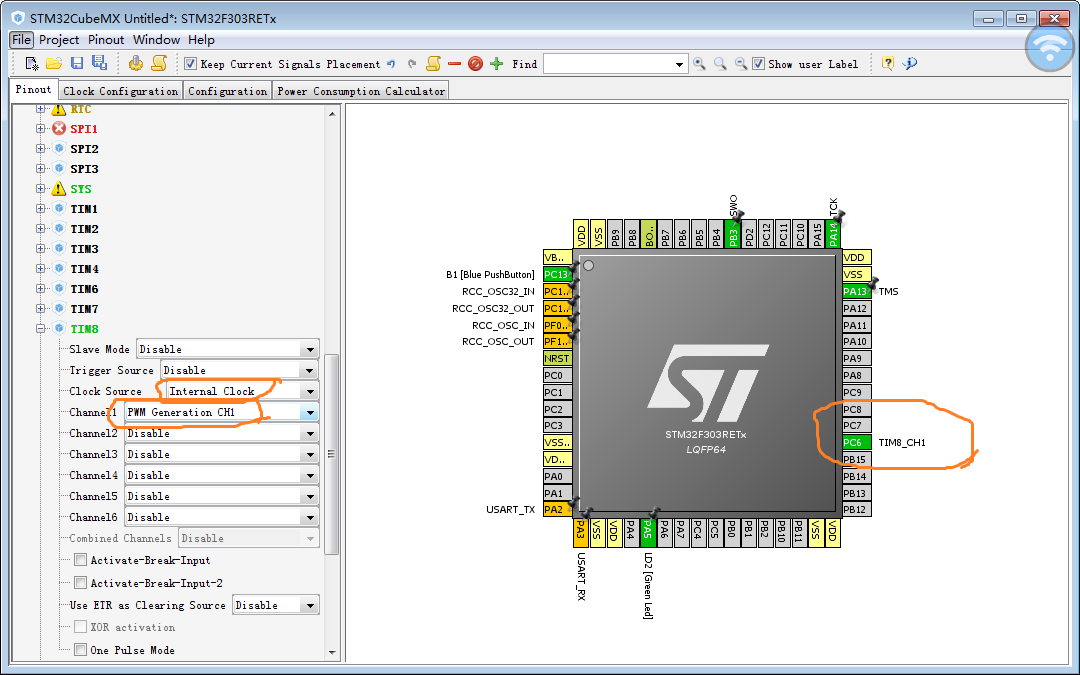Switch to the Clock Configuration tab
1080x675 pixels.
(x=121, y=91)
